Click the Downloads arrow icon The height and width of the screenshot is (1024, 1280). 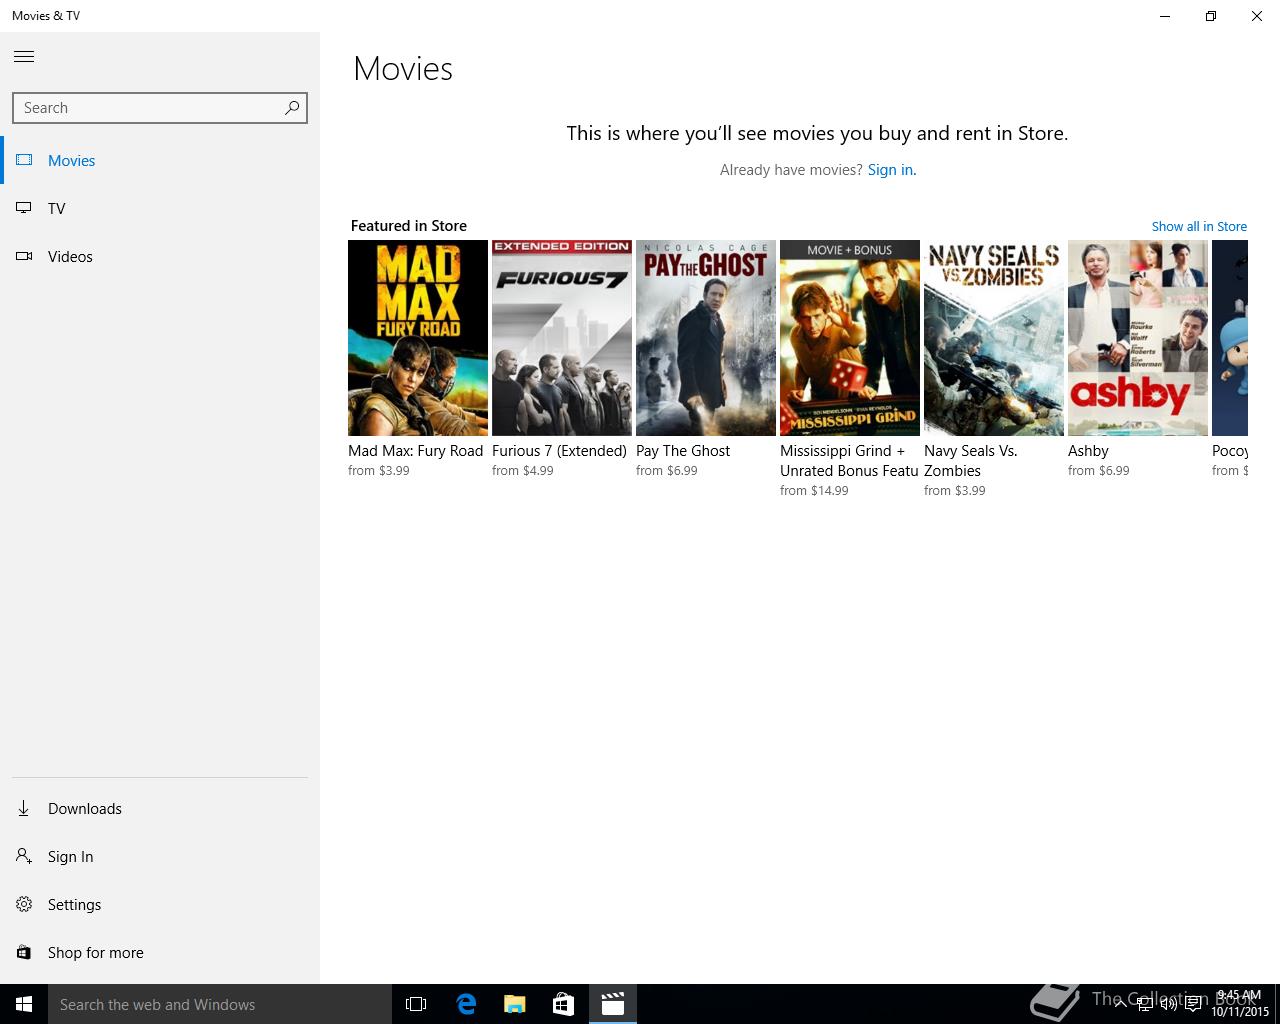(24, 808)
